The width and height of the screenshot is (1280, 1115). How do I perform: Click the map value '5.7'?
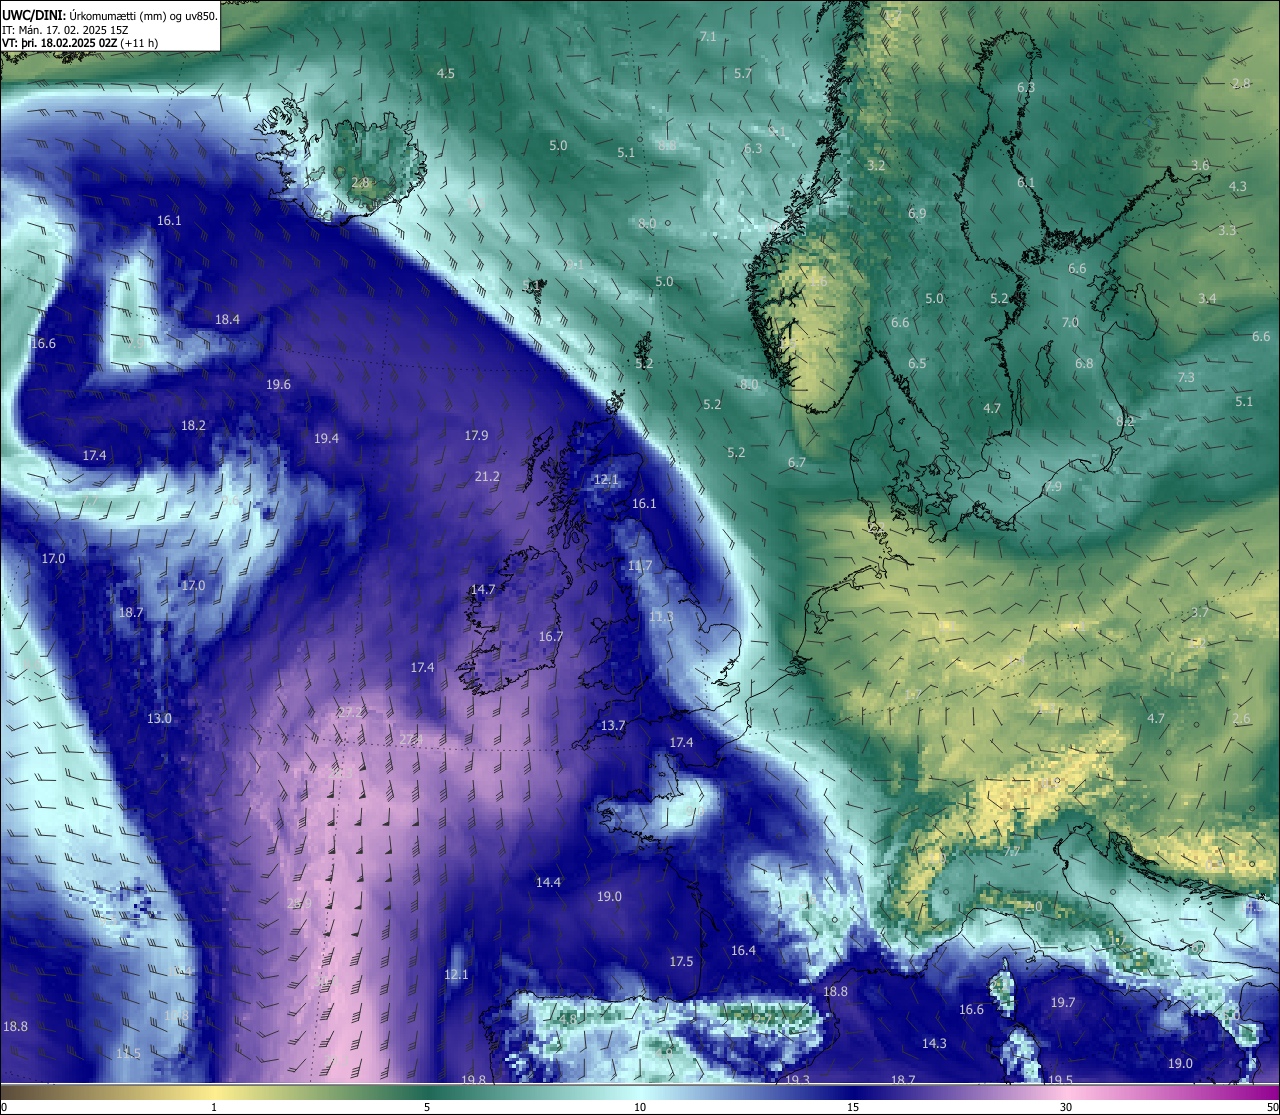coord(743,74)
